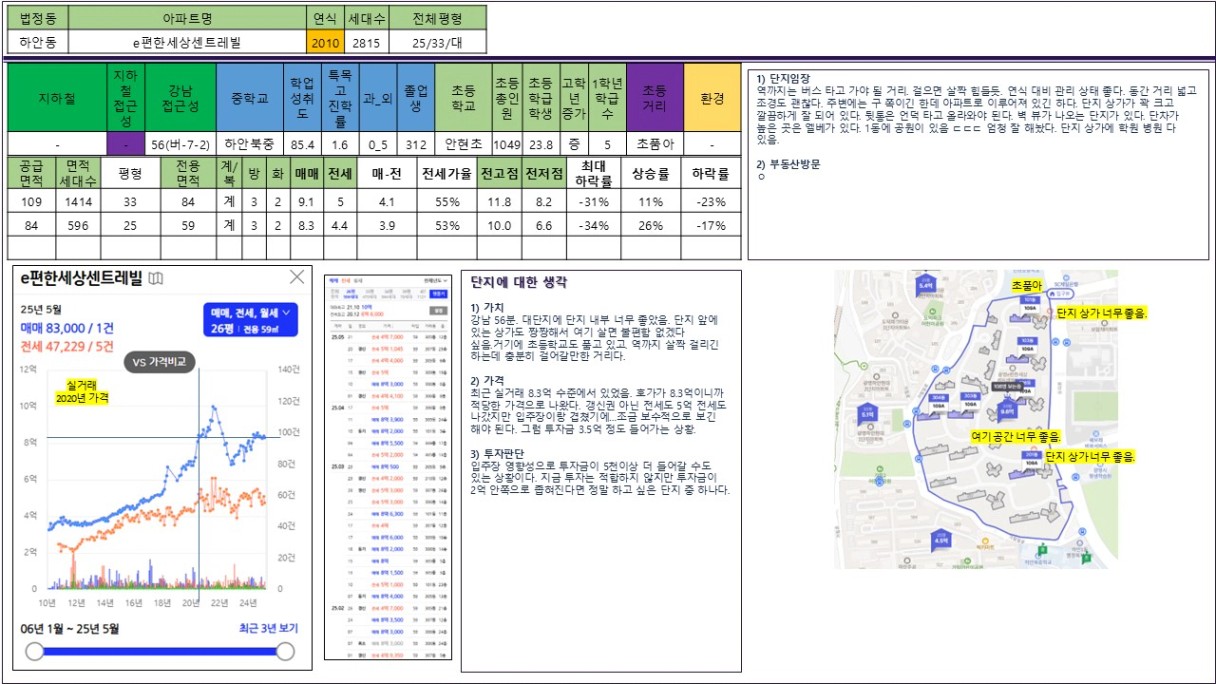Select the 지하철 header cell

pos(57,99)
